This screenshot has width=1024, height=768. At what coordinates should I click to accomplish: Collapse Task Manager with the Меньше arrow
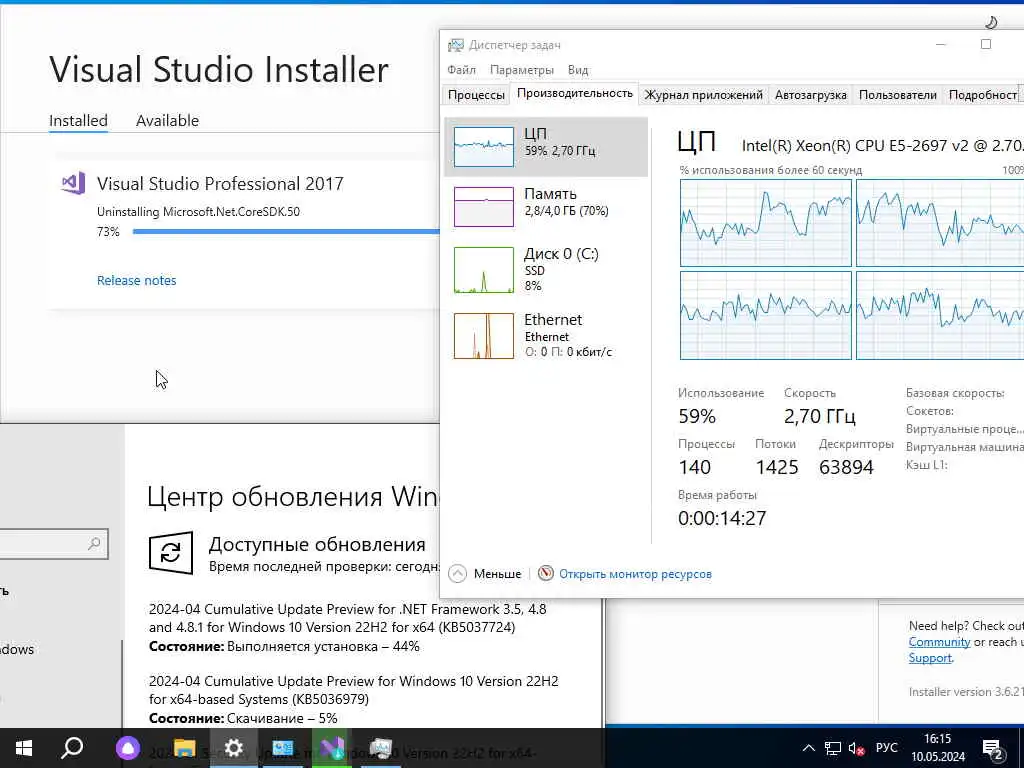458,574
